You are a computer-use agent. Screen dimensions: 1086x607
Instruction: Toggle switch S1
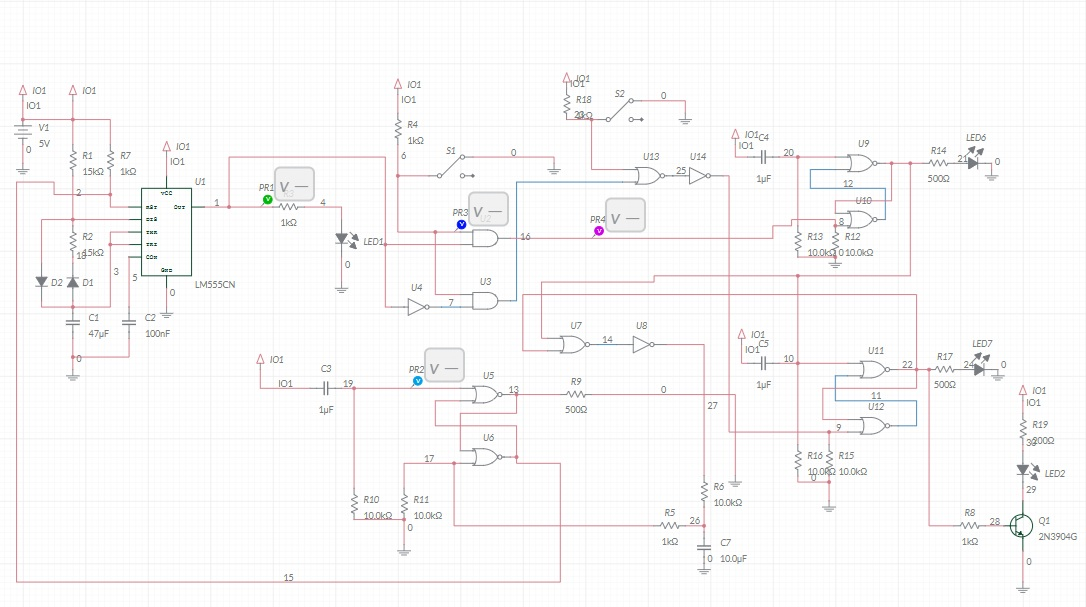pyautogui.click(x=458, y=162)
